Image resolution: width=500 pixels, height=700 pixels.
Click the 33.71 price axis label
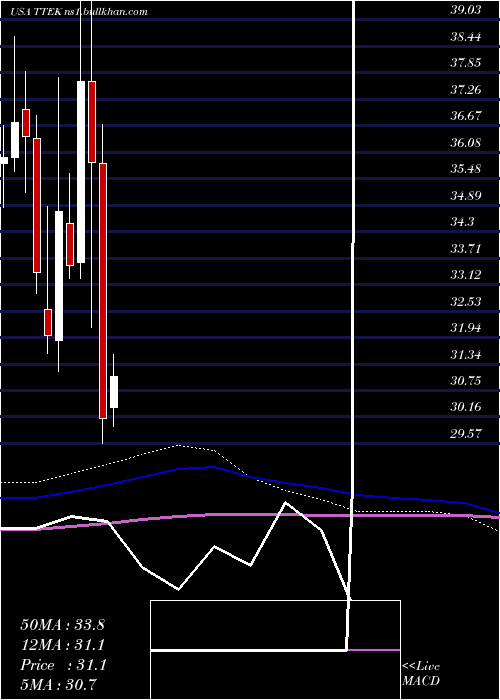pos(466,248)
